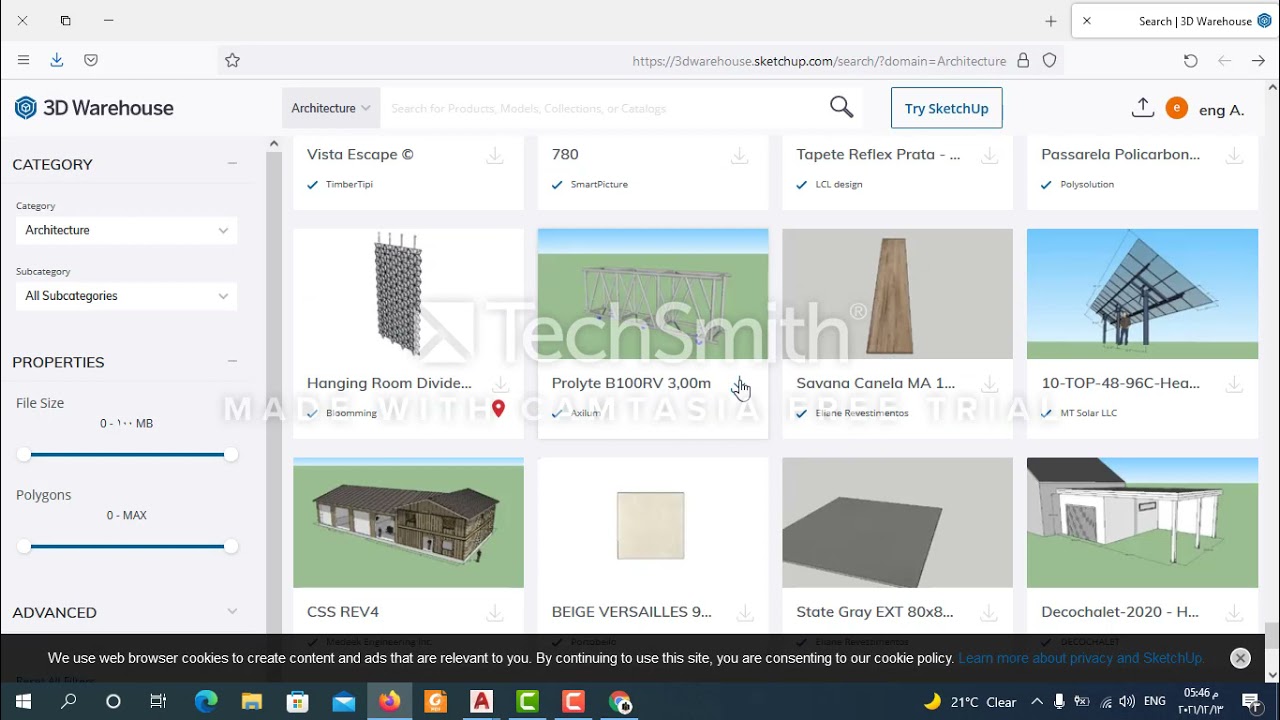1280x720 pixels.
Task: Open the CSS REV4 building thumbnail
Action: [x=408, y=523]
